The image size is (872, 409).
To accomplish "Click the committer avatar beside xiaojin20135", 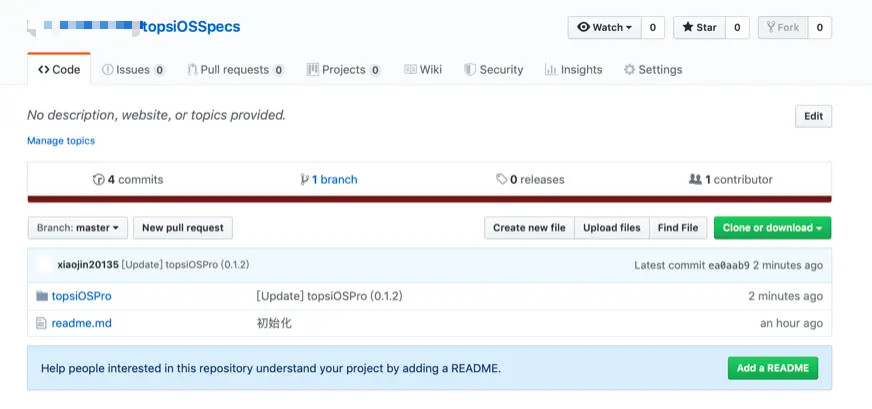I will 44,266.
